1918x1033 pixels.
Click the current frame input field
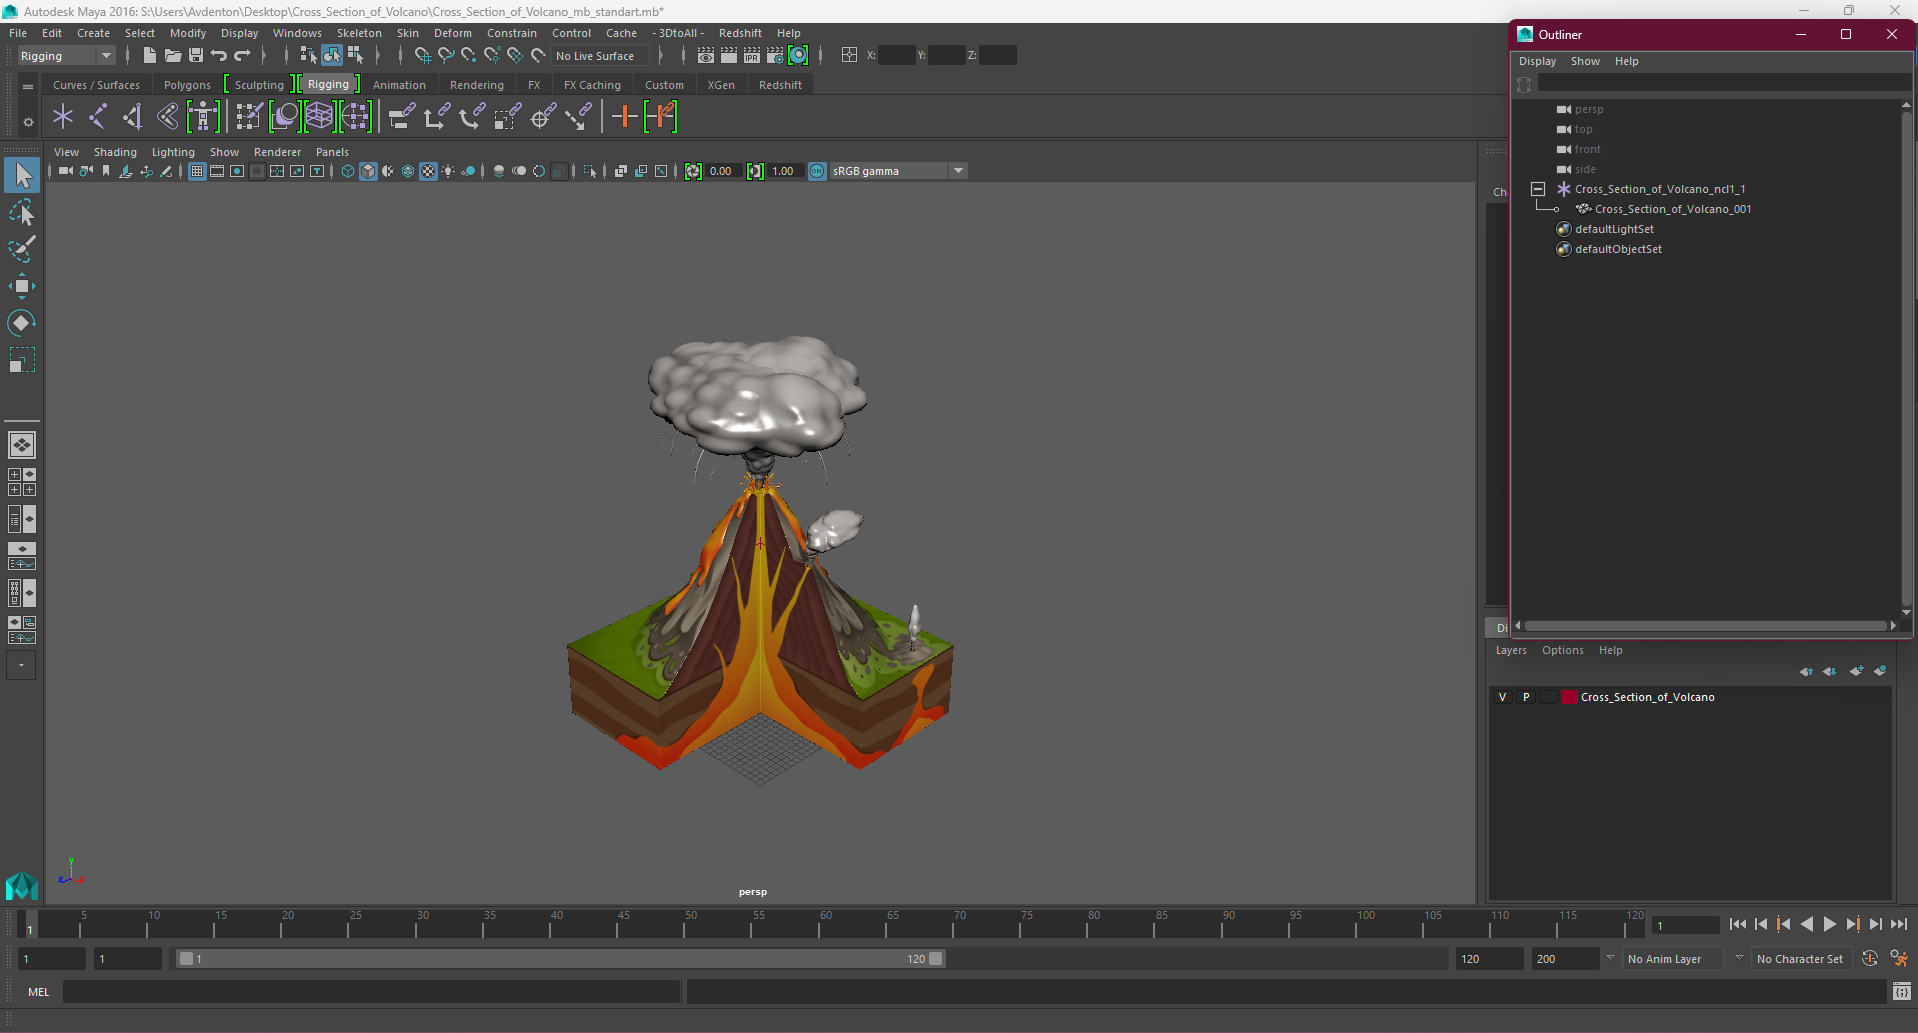tap(1685, 925)
